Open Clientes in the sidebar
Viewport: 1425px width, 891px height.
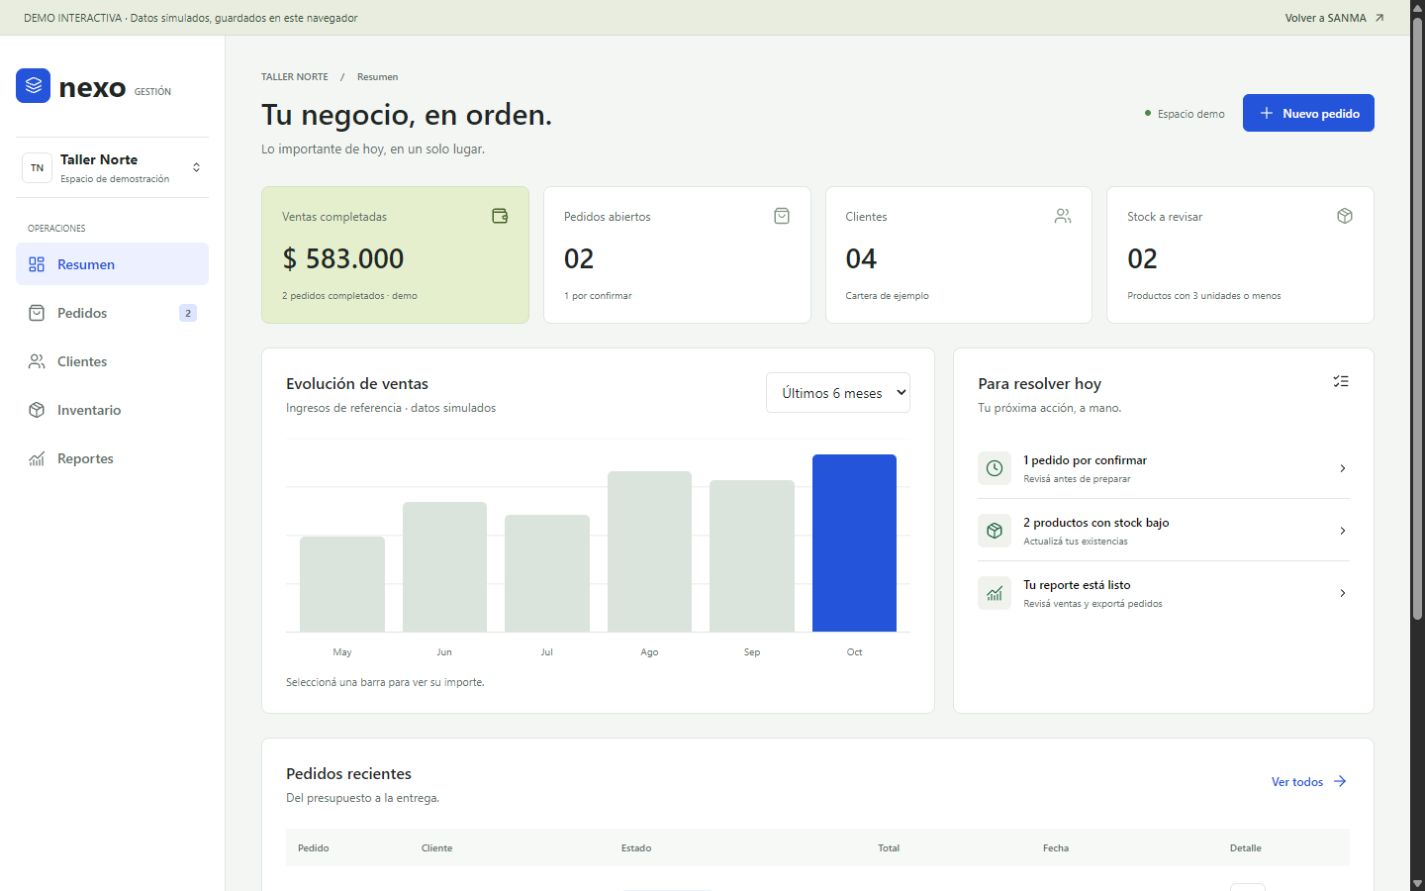112,361
